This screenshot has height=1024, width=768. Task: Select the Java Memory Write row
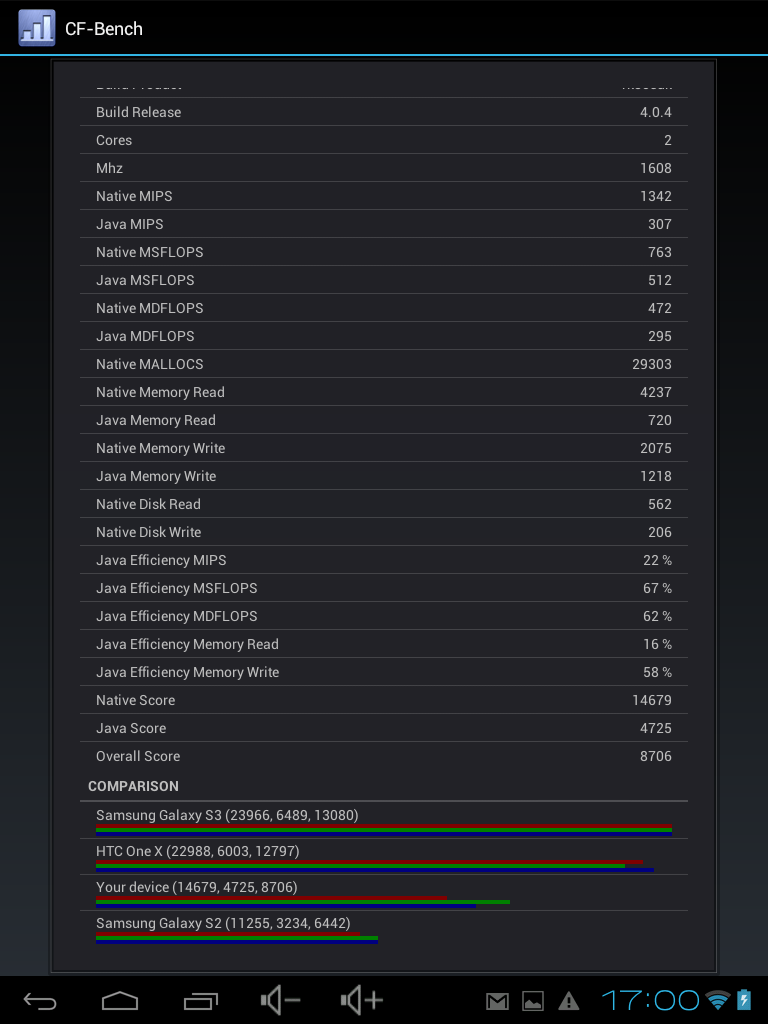(384, 477)
